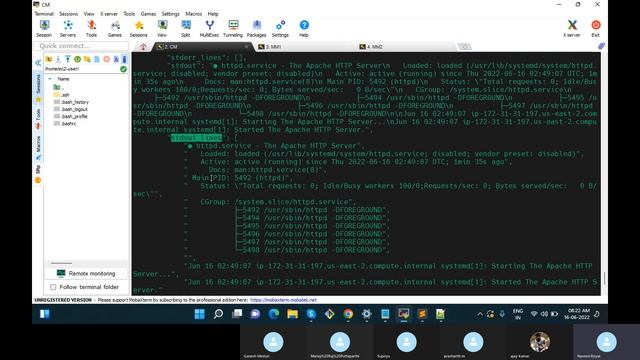This screenshot has width=640, height=360.
Task: Open the Tools toolbar icon
Action: click(91, 29)
